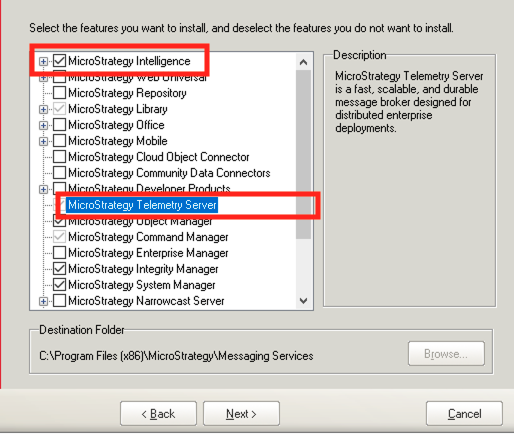Check the MicroStrategy Repository checkbox
The height and width of the screenshot is (434, 514).
[59, 93]
